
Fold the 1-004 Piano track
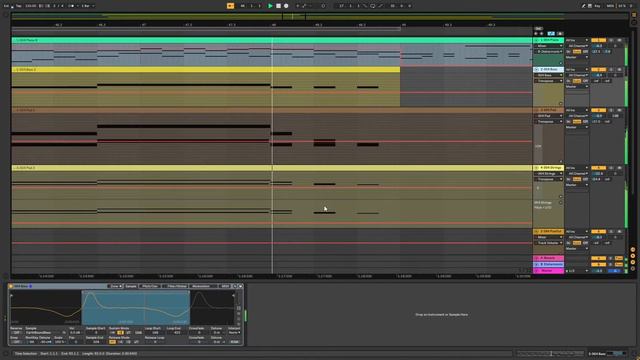click(x=537, y=40)
